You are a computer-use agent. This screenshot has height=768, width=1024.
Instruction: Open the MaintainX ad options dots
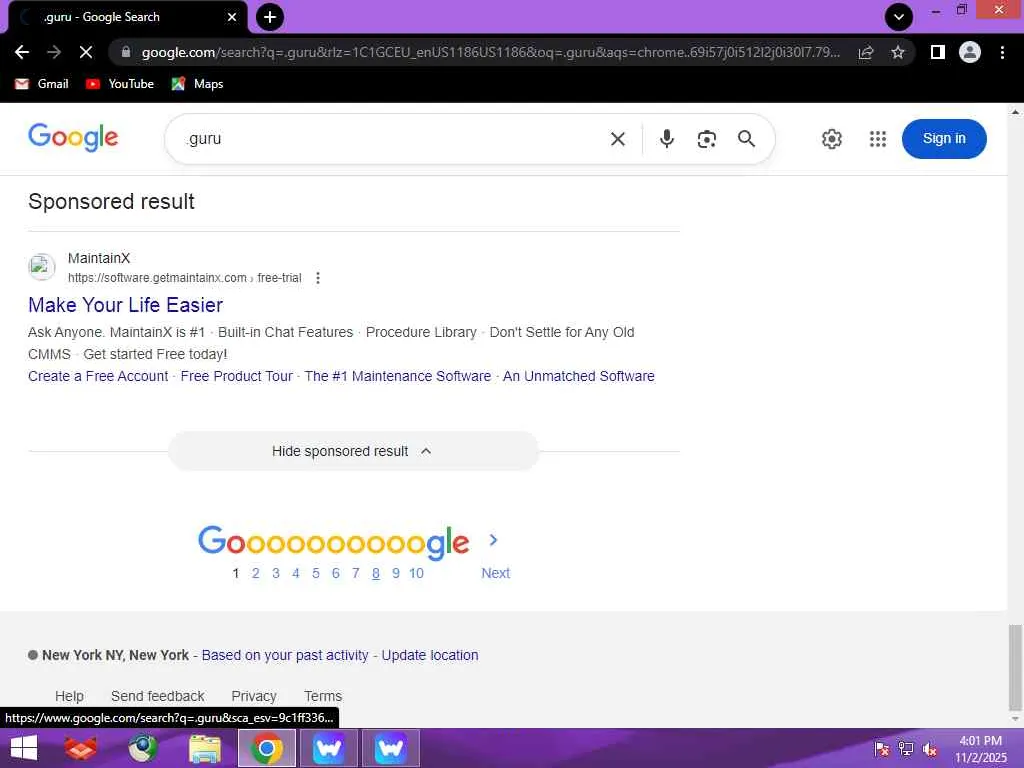(318, 278)
